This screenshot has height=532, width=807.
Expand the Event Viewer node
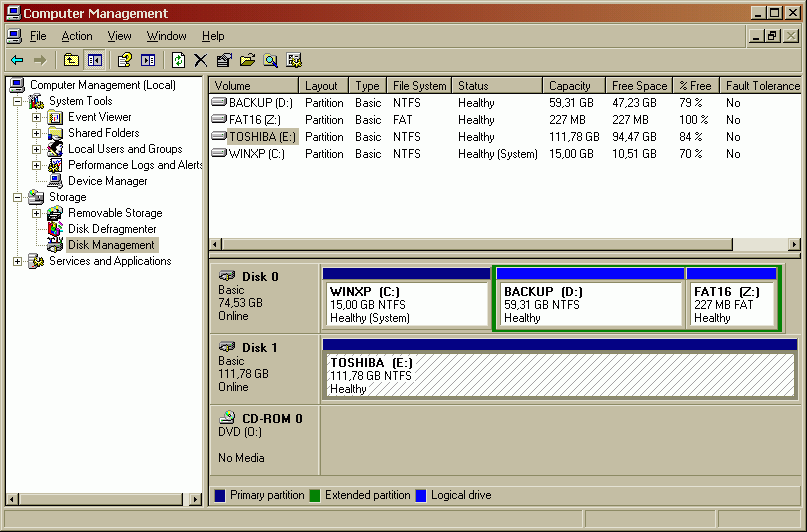point(37,117)
